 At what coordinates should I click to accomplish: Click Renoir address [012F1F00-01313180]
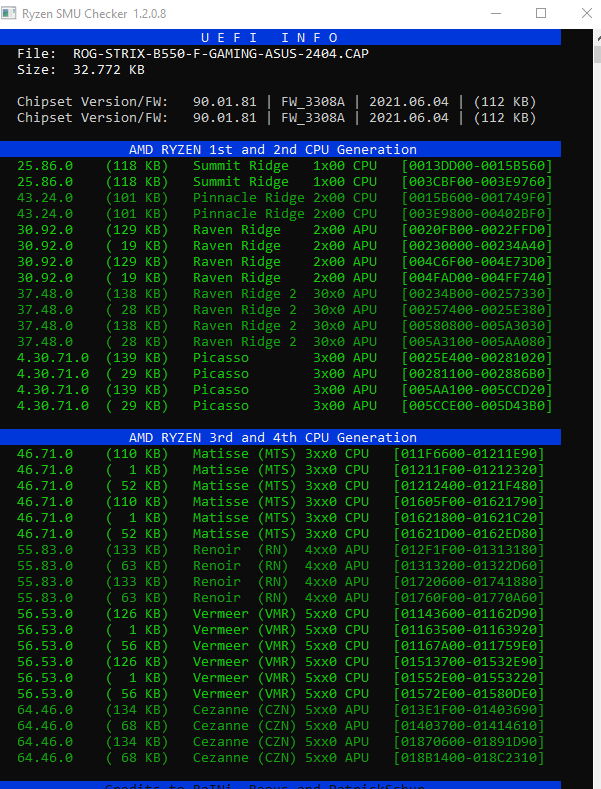pyautogui.click(x=469, y=549)
